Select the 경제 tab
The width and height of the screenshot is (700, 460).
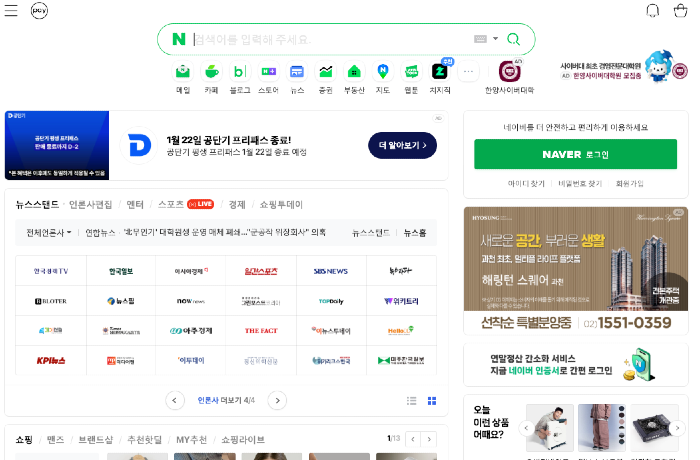pos(237,205)
